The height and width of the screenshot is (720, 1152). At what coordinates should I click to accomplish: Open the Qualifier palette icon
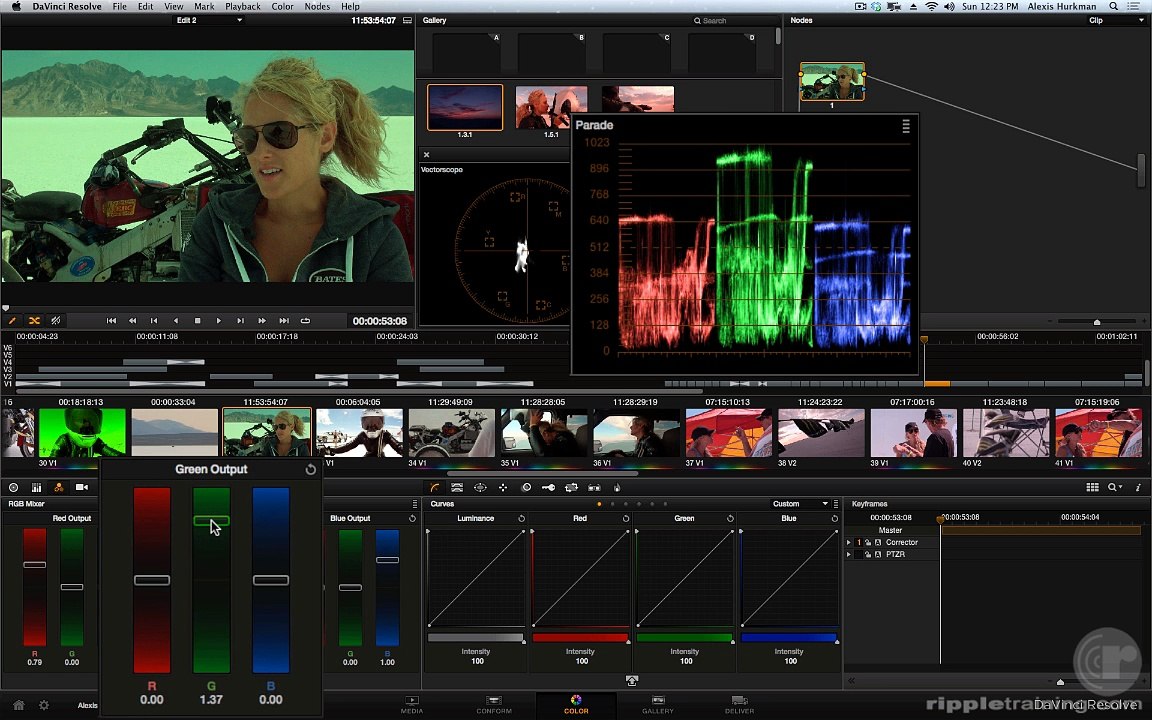(457, 487)
